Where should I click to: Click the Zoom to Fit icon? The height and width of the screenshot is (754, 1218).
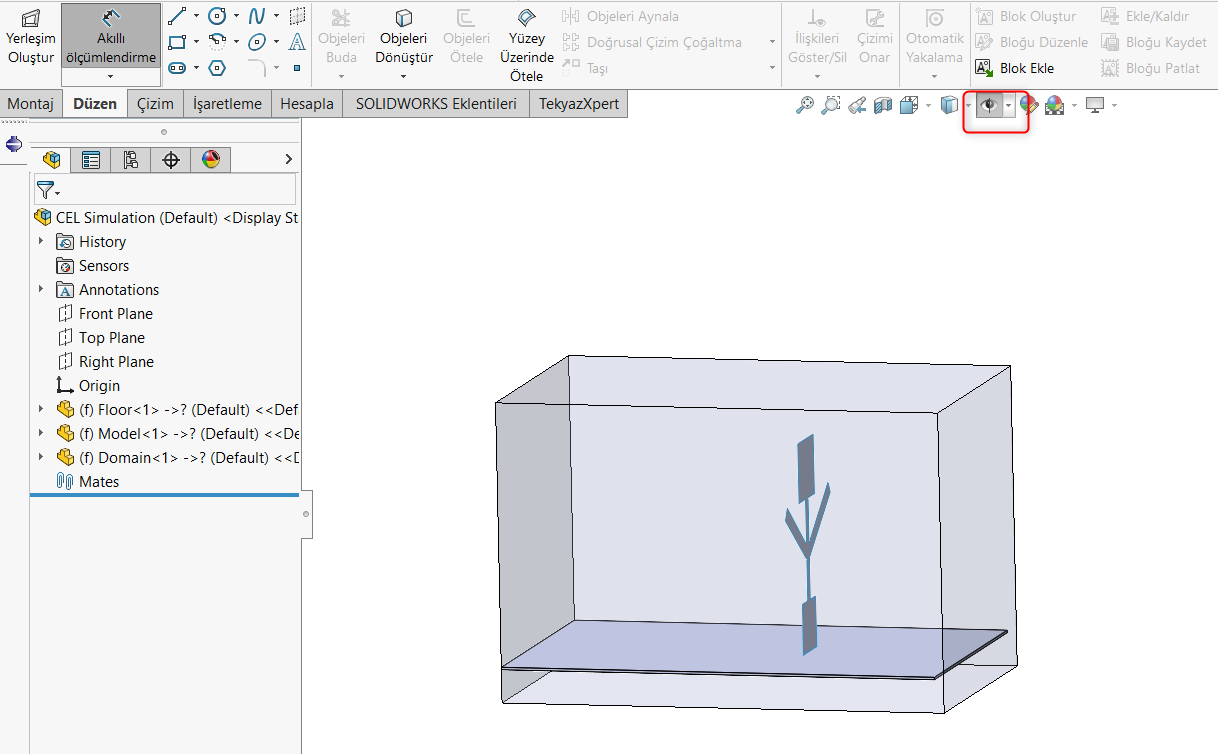tap(804, 105)
